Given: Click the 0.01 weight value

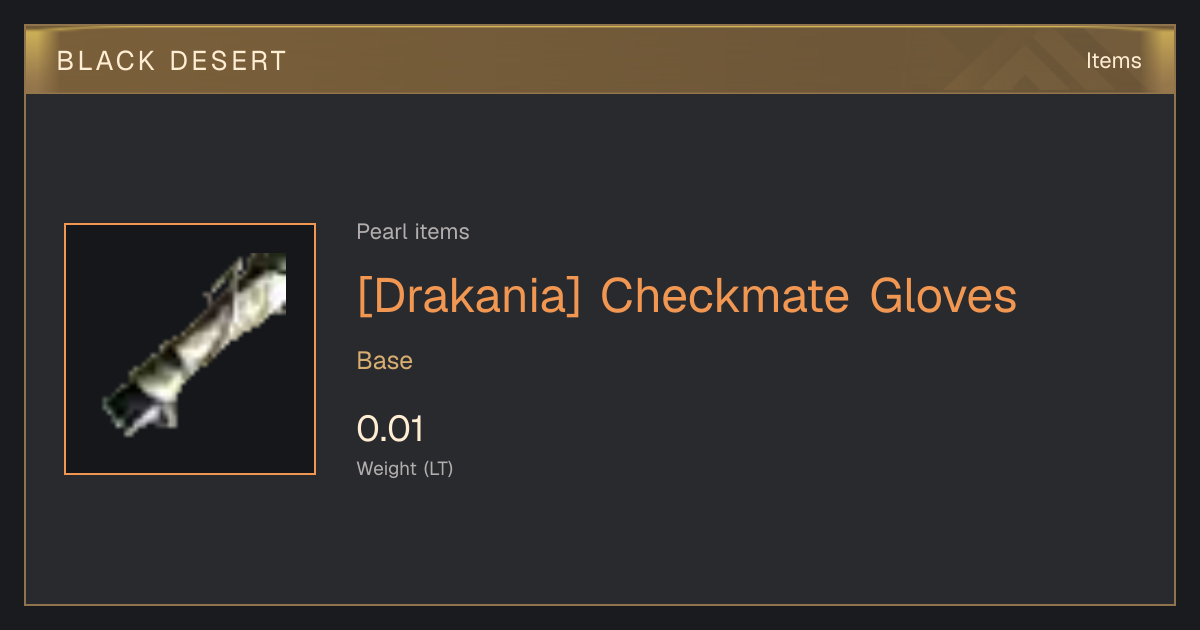Looking at the screenshot, I should [x=390, y=429].
